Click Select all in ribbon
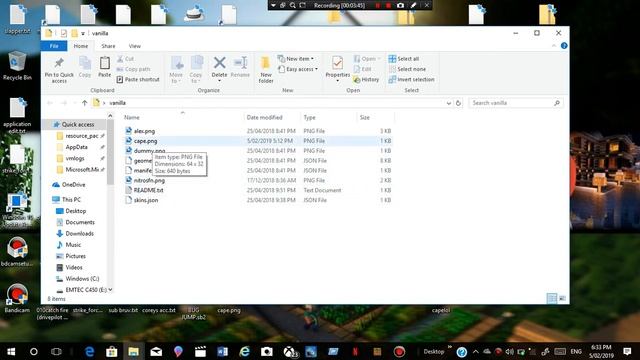 tap(404, 59)
